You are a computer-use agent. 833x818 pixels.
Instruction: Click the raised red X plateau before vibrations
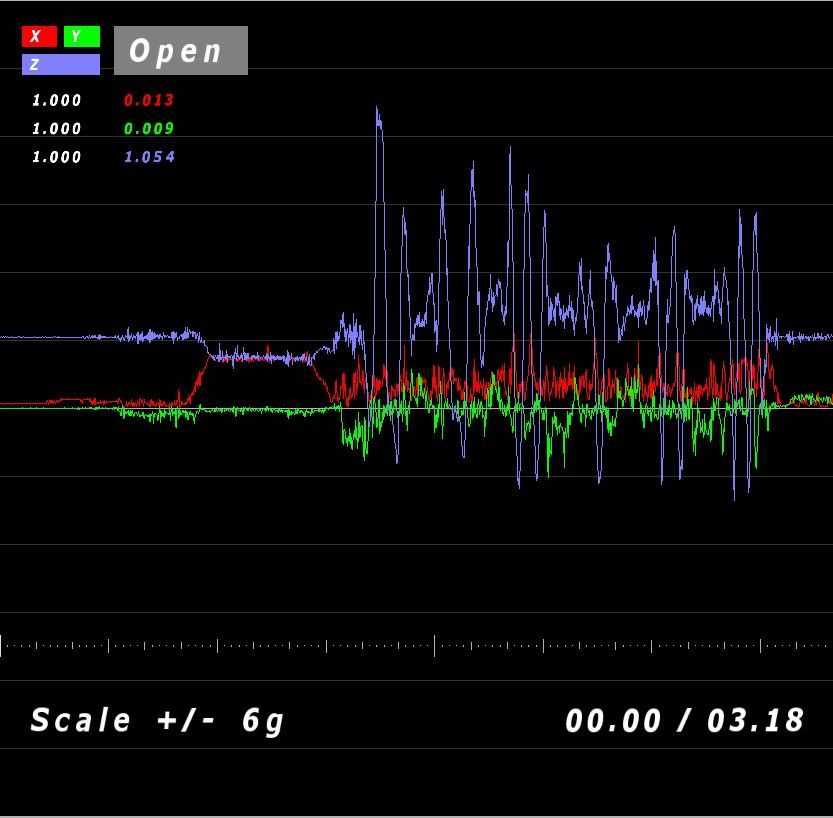coord(260,356)
